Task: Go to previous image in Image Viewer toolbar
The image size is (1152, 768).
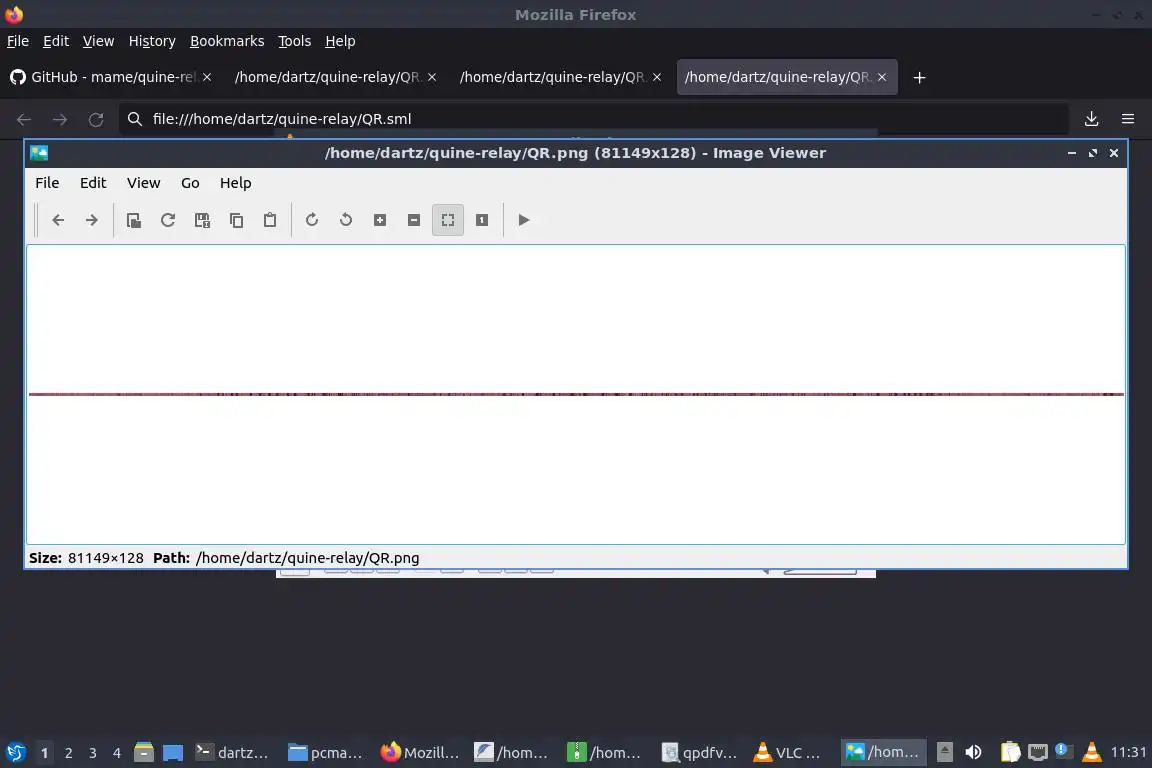Action: coord(58,220)
